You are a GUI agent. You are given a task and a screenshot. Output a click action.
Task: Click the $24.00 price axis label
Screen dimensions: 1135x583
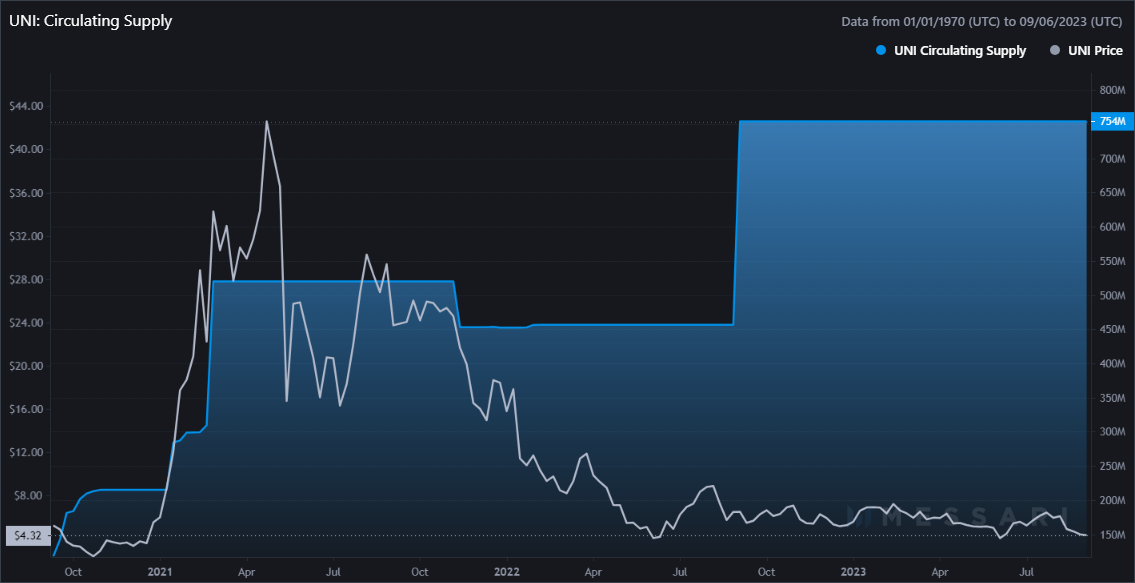tap(26, 323)
